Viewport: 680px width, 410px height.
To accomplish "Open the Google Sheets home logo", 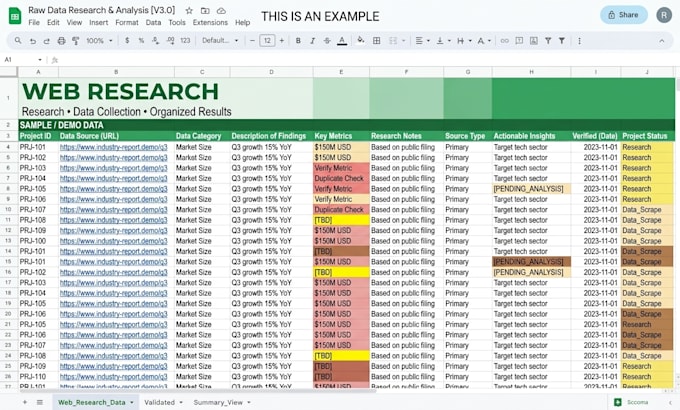I will click(x=15, y=16).
